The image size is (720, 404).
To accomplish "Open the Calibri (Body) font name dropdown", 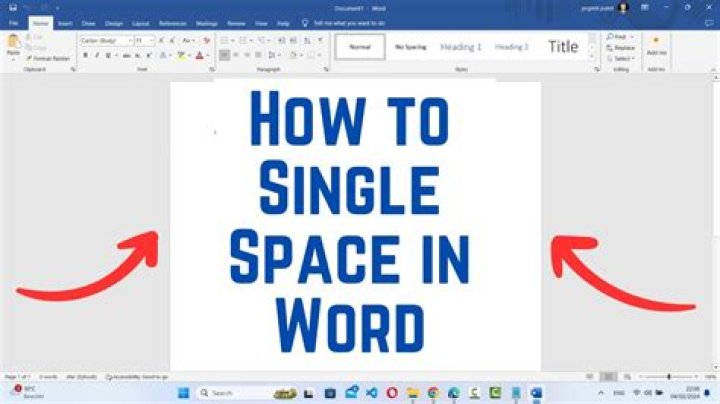I will pyautogui.click(x=103, y=40).
